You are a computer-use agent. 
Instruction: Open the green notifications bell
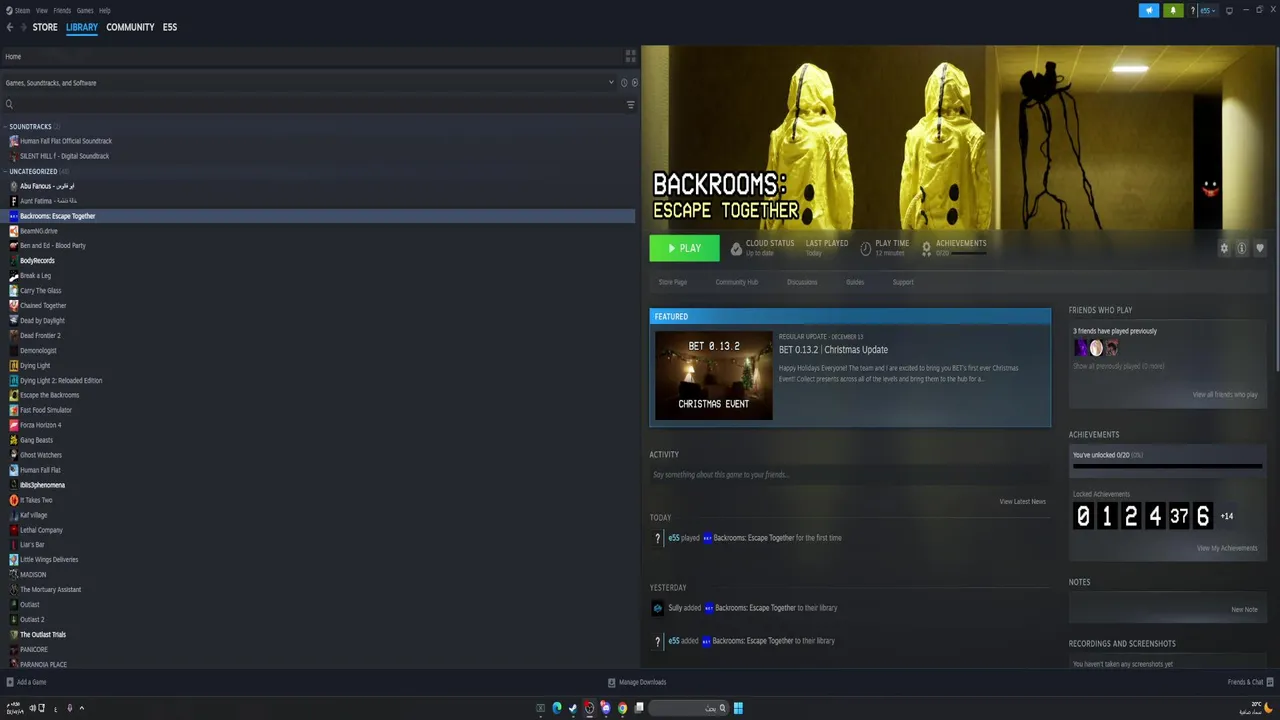click(1172, 10)
